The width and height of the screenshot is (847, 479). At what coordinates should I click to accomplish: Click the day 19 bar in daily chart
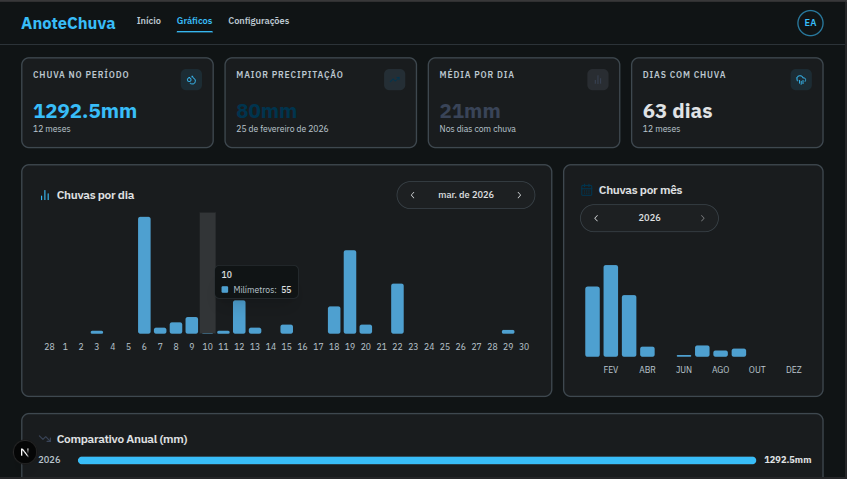tap(350, 292)
